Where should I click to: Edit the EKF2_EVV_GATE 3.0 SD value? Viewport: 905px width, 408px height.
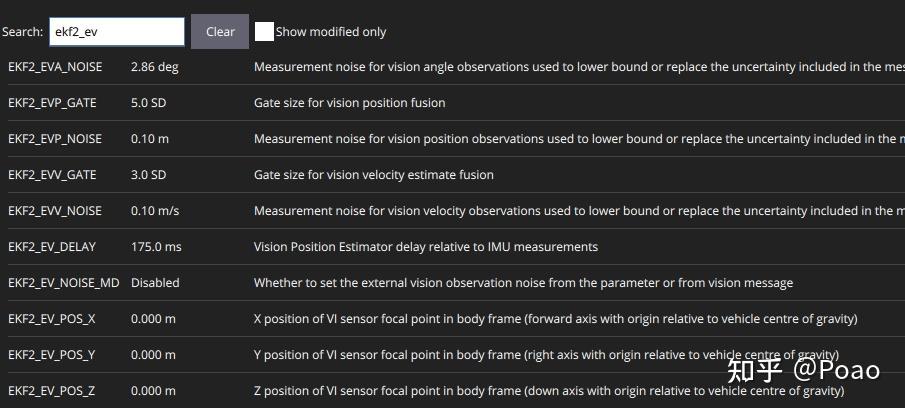coord(148,175)
